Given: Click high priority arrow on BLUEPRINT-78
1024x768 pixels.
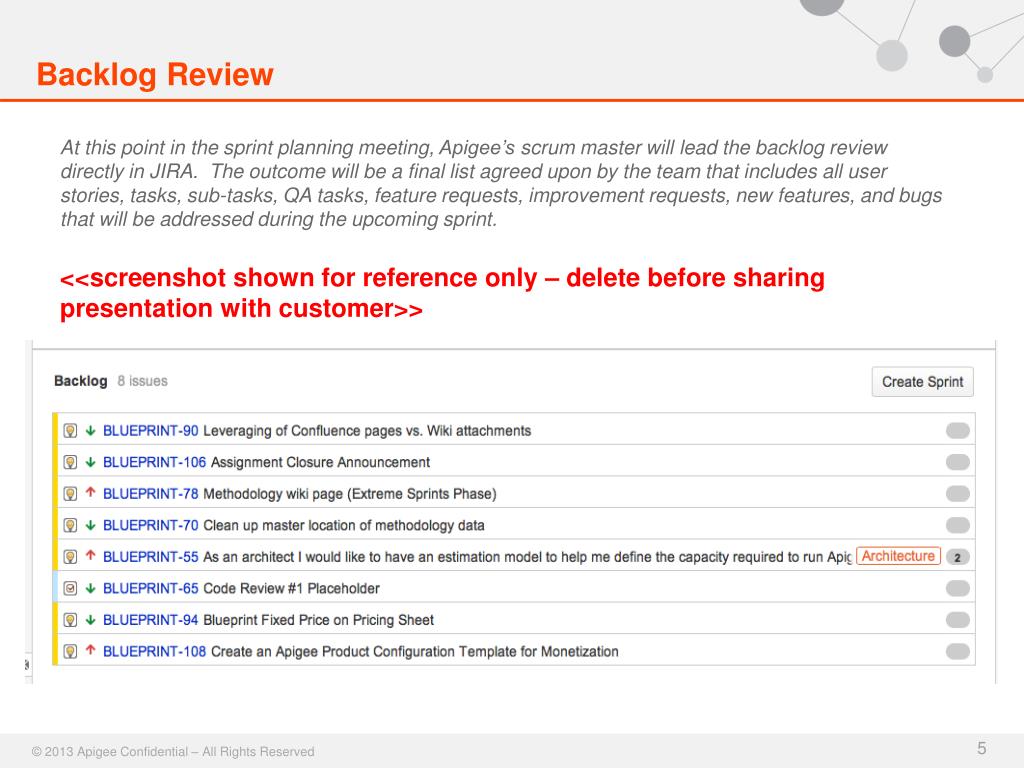Looking at the screenshot, I should click(x=91, y=493).
